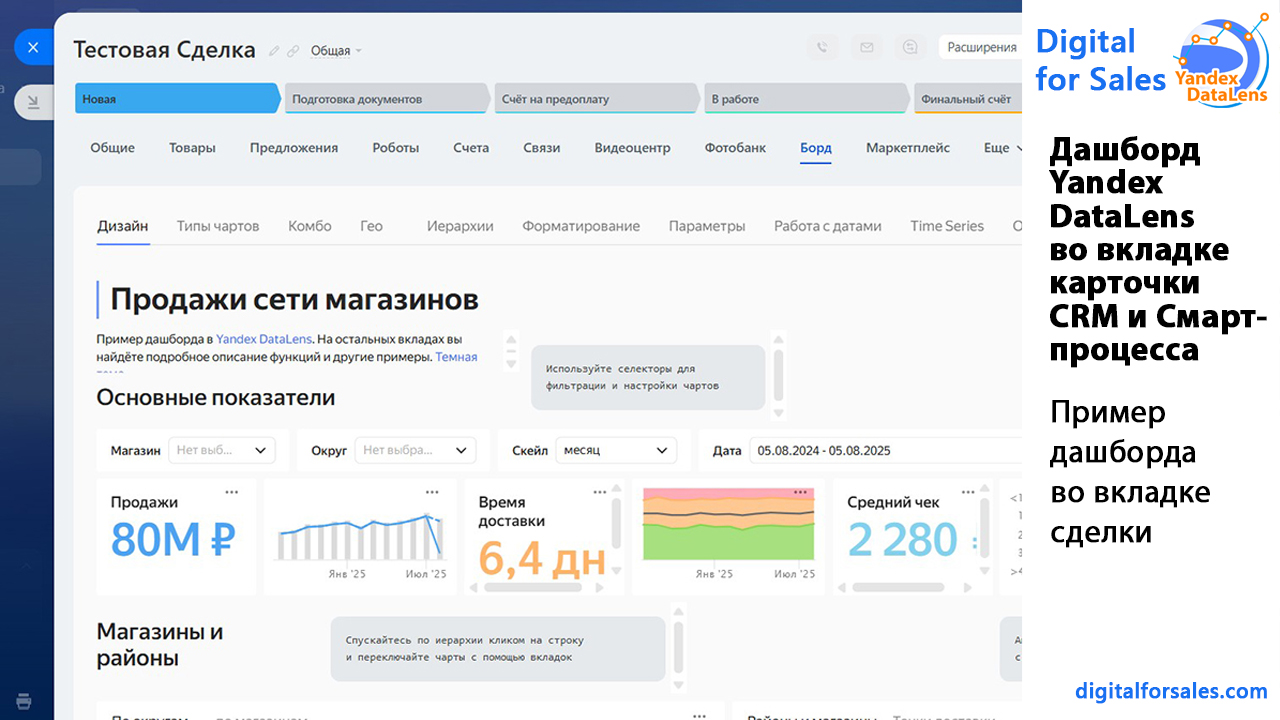Follow the Yandex DataLens link
This screenshot has width=1280, height=720.
(x=264, y=340)
